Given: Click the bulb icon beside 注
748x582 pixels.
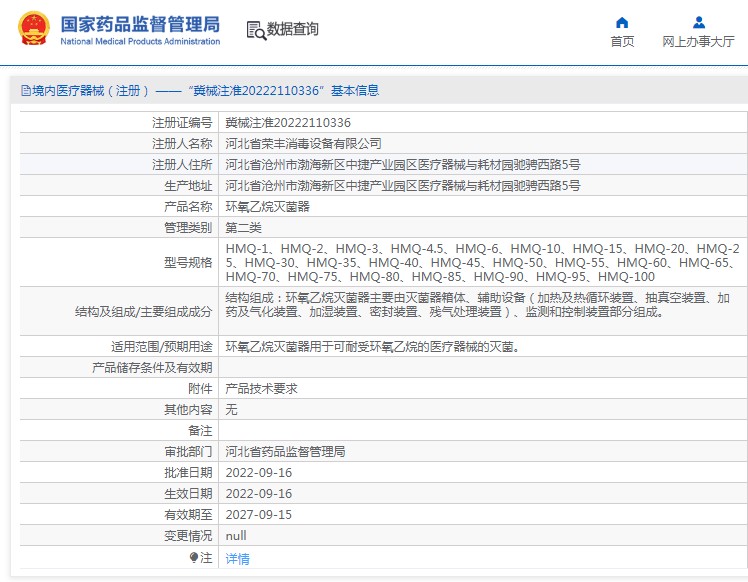Looking at the screenshot, I should coord(194,557).
